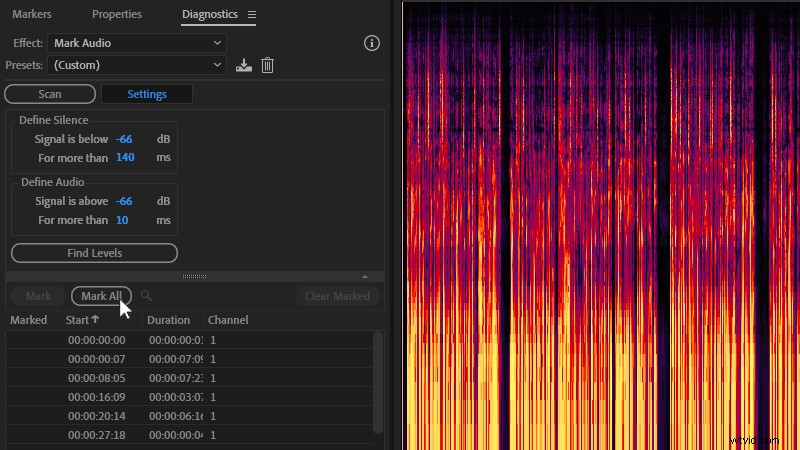Select the Diagnostics tab
This screenshot has height=450, width=800.
pyautogui.click(x=210, y=14)
